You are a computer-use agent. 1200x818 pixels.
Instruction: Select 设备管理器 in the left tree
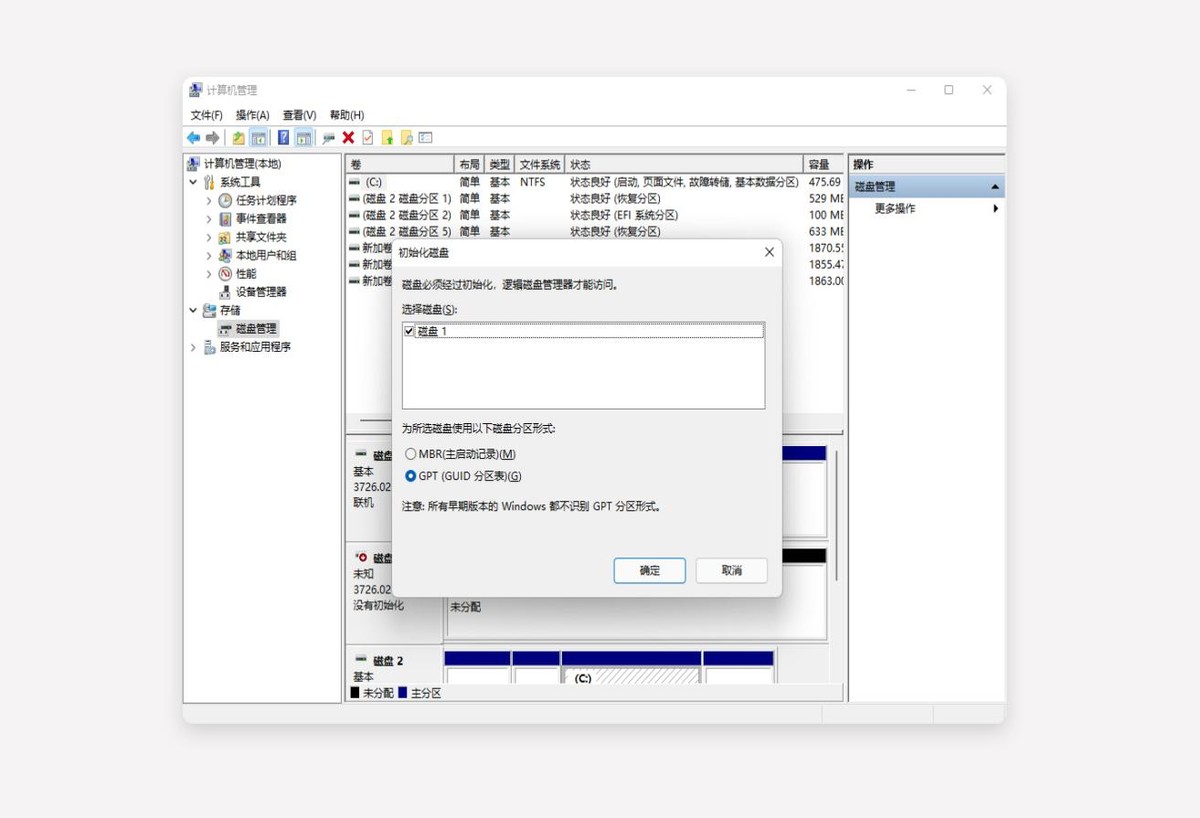coord(261,292)
